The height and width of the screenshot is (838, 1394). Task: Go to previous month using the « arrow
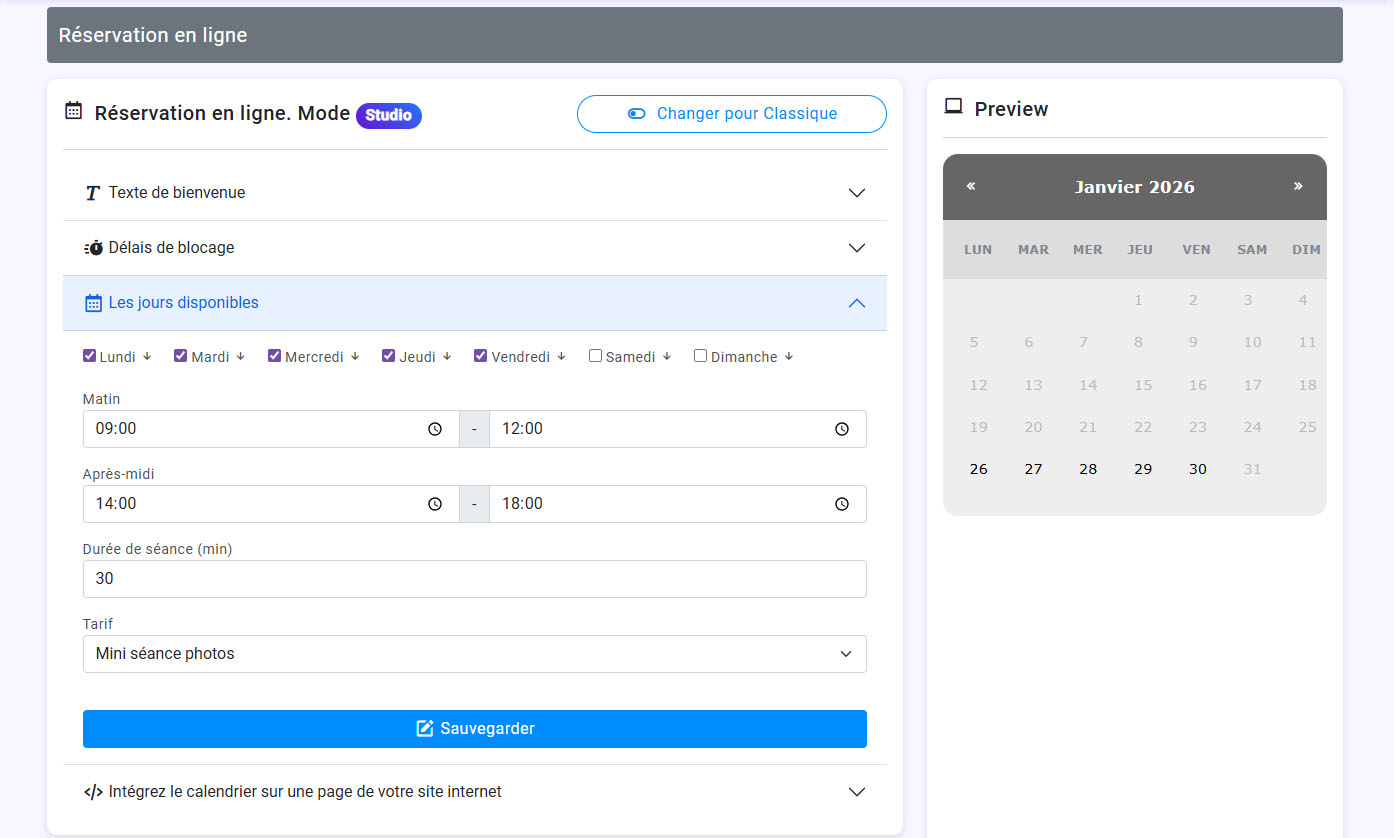coord(970,186)
